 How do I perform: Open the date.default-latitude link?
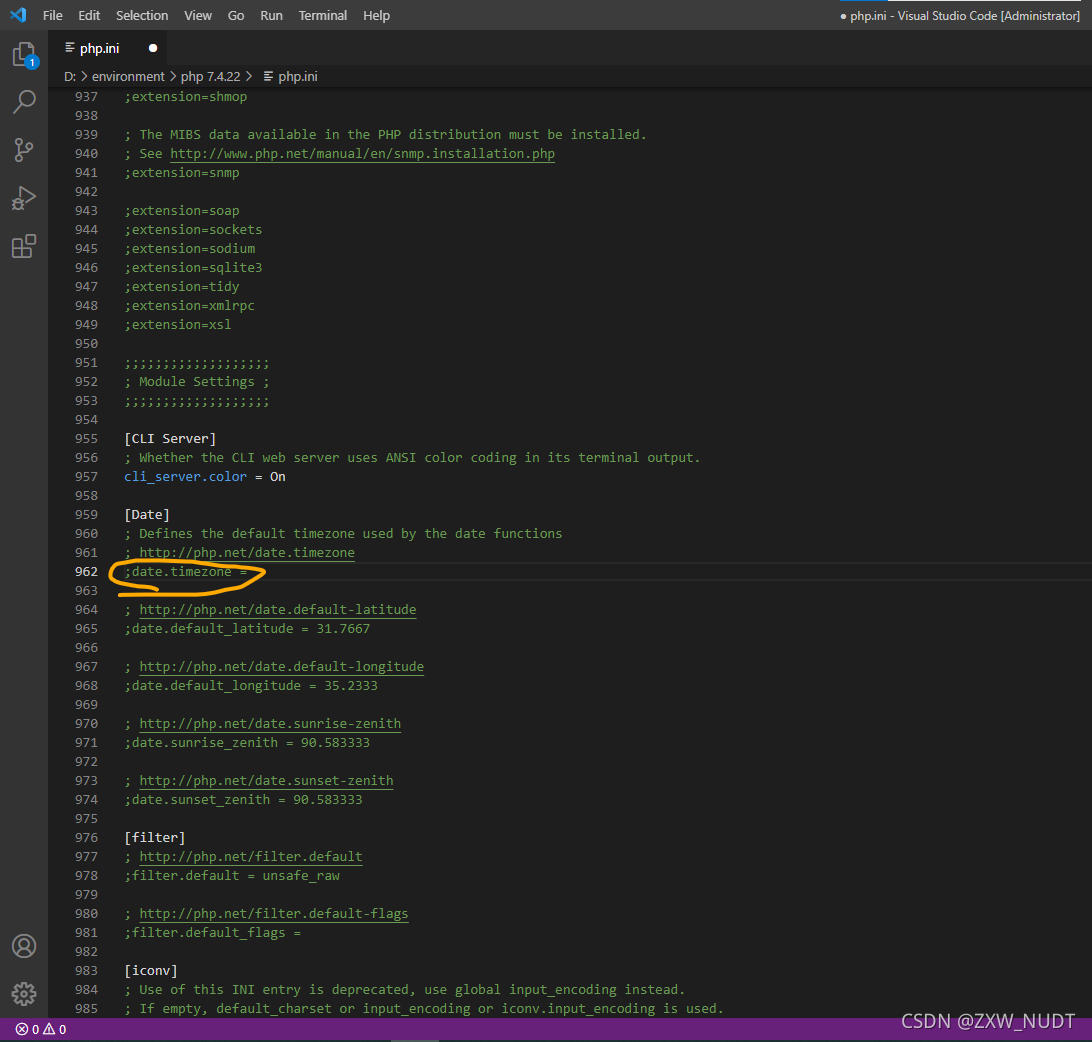point(278,609)
